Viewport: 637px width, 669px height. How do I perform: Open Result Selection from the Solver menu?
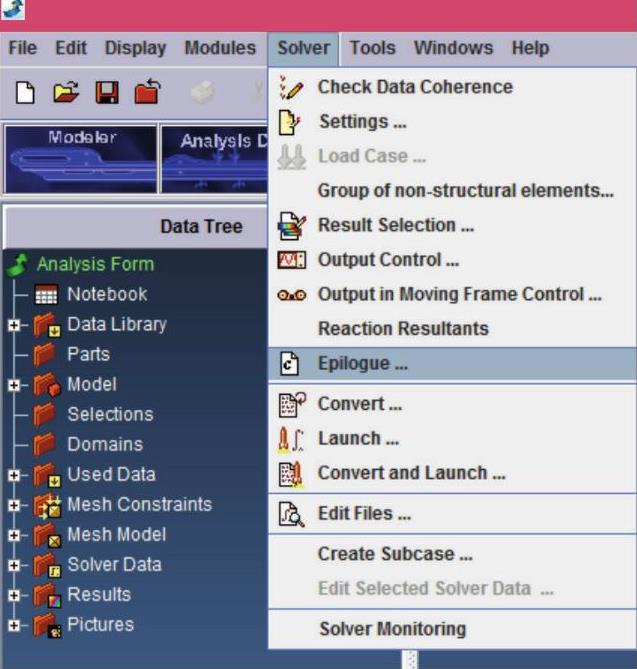396,225
